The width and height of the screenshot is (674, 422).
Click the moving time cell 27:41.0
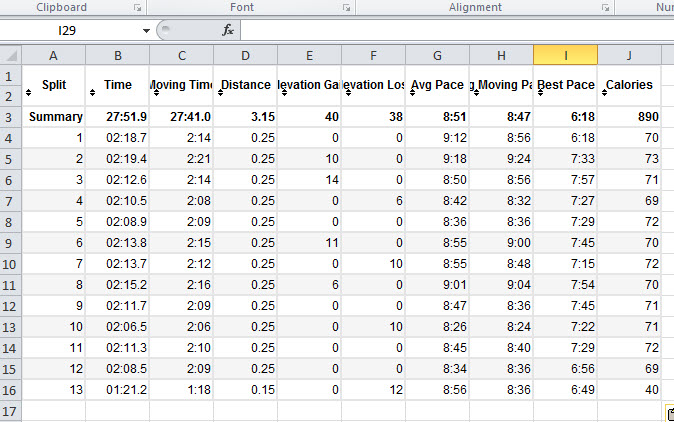(x=181, y=116)
